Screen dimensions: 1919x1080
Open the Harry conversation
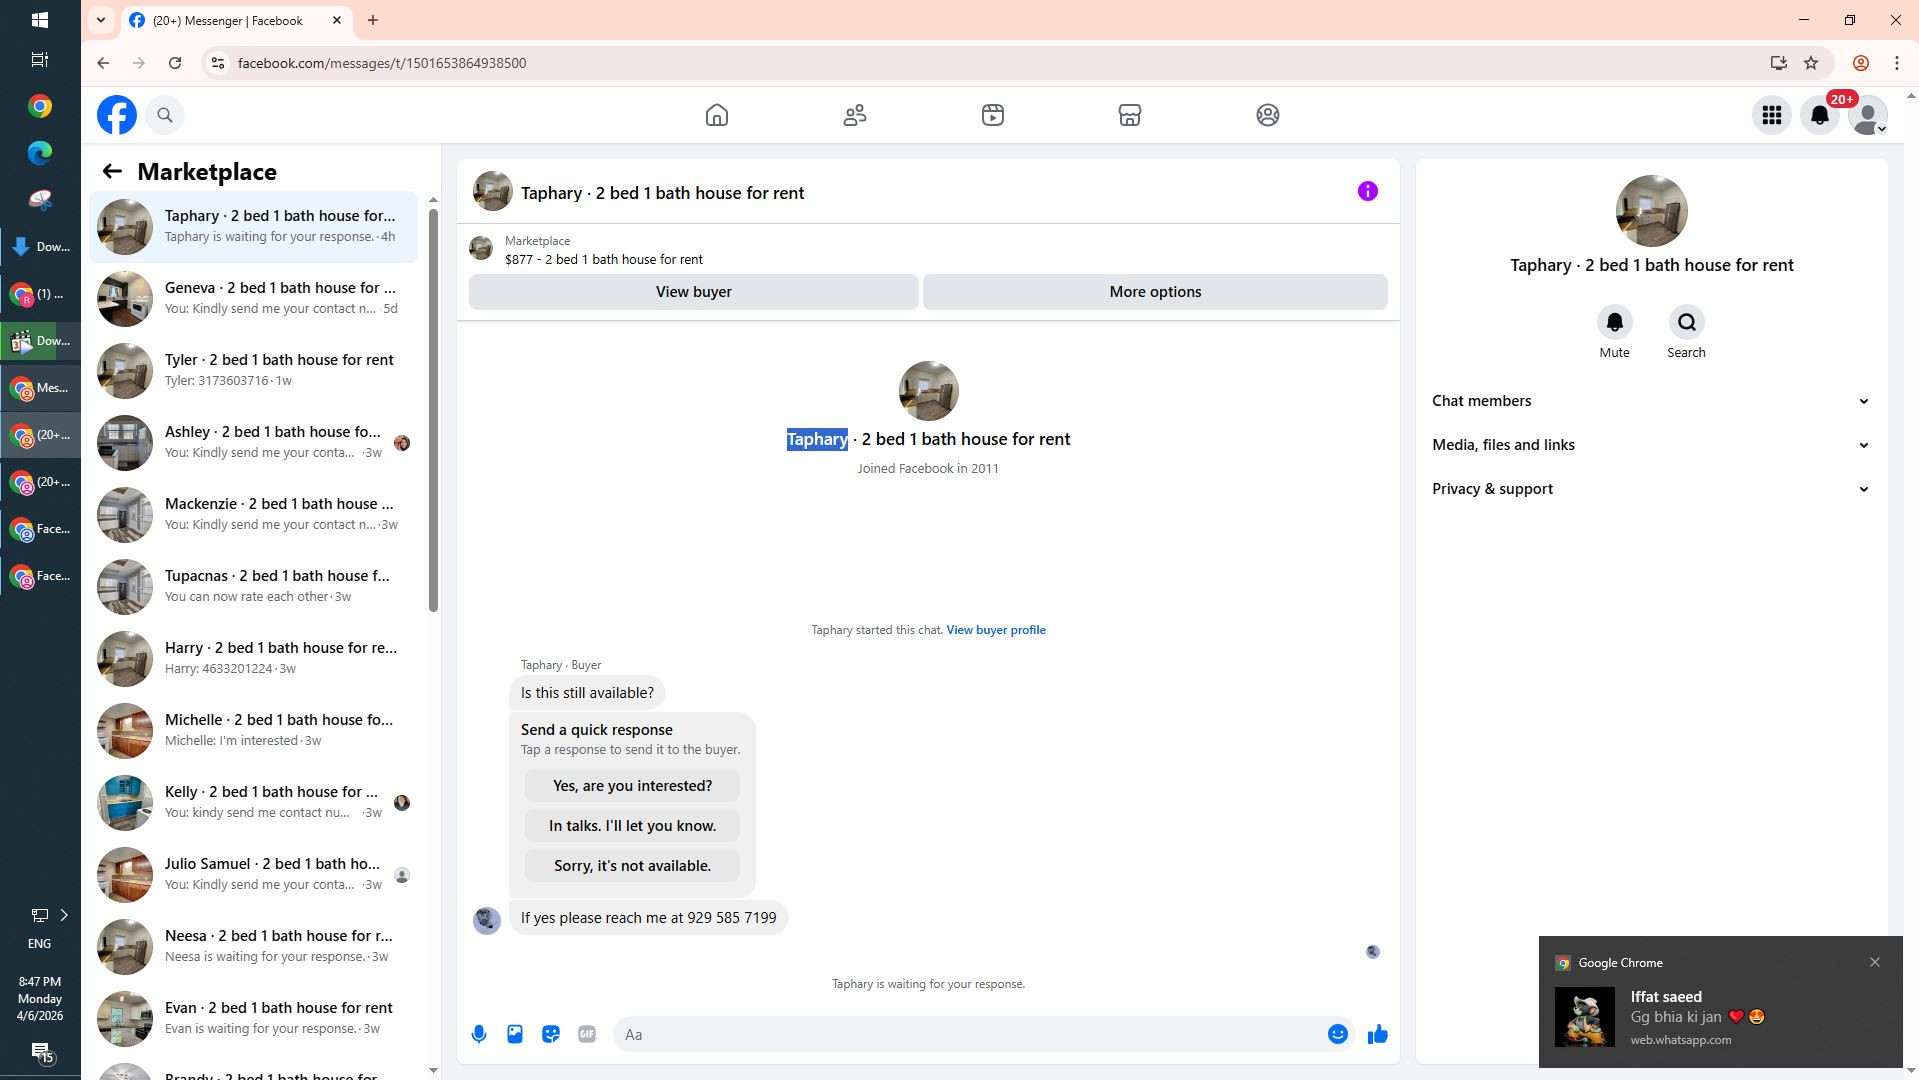pos(254,659)
